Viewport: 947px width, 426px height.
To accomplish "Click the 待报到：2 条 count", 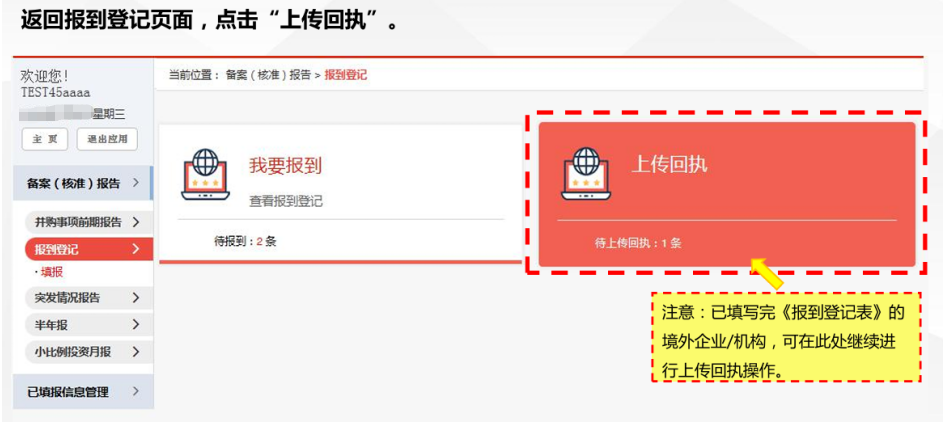I will point(245,242).
